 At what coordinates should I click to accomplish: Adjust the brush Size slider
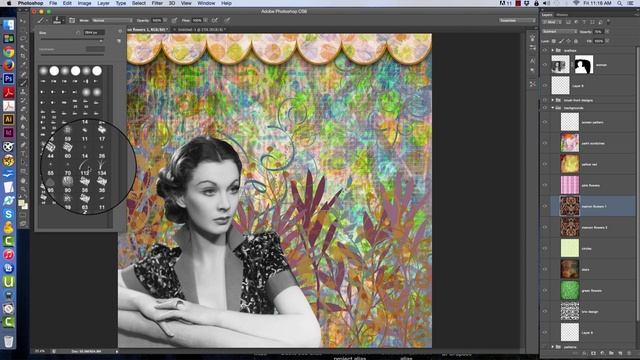[x=72, y=40]
